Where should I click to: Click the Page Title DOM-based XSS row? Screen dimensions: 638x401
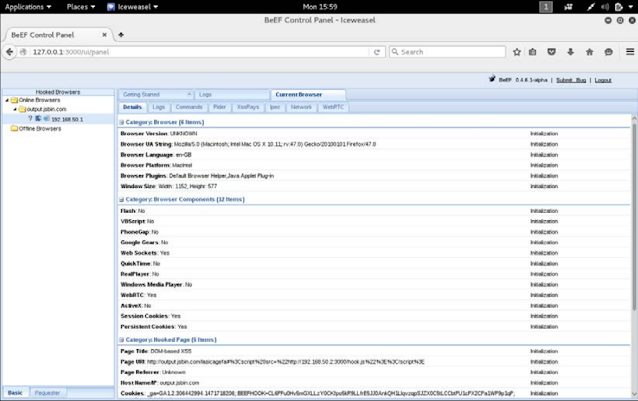click(374, 351)
